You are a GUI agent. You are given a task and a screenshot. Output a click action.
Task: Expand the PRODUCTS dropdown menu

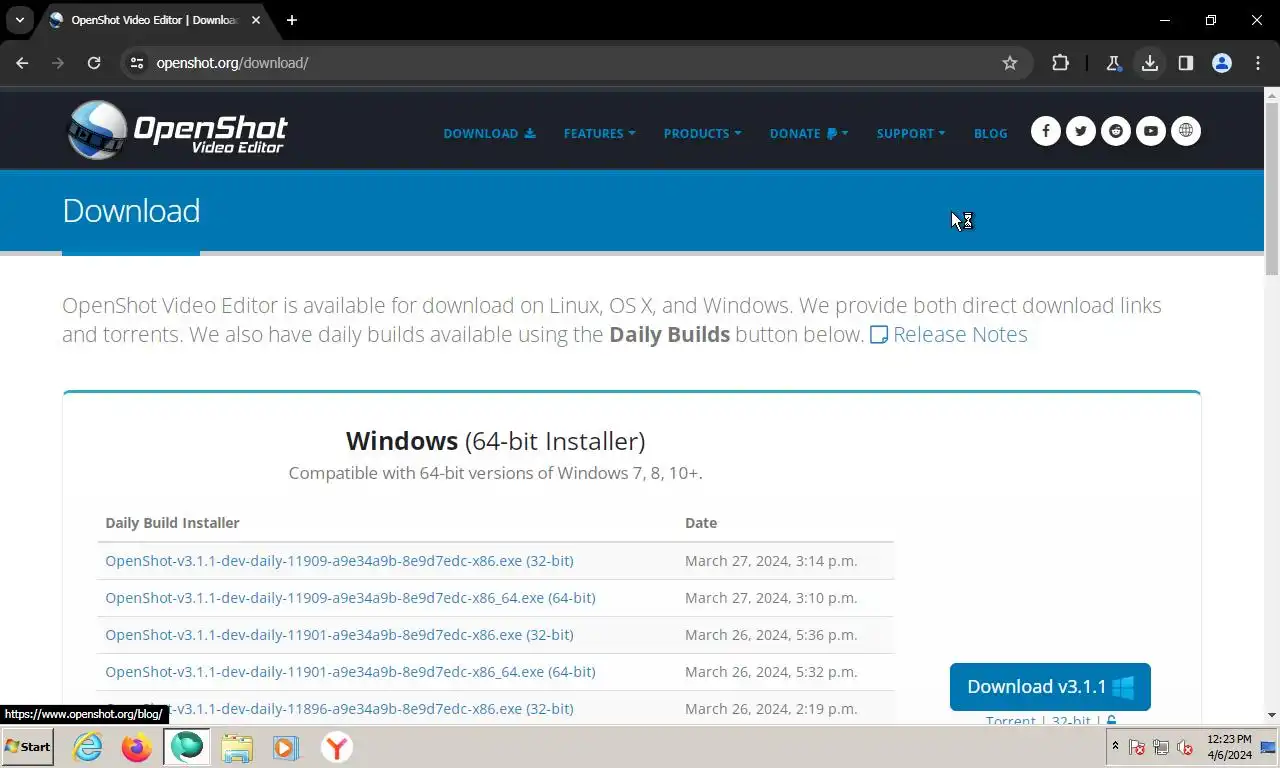tap(702, 133)
